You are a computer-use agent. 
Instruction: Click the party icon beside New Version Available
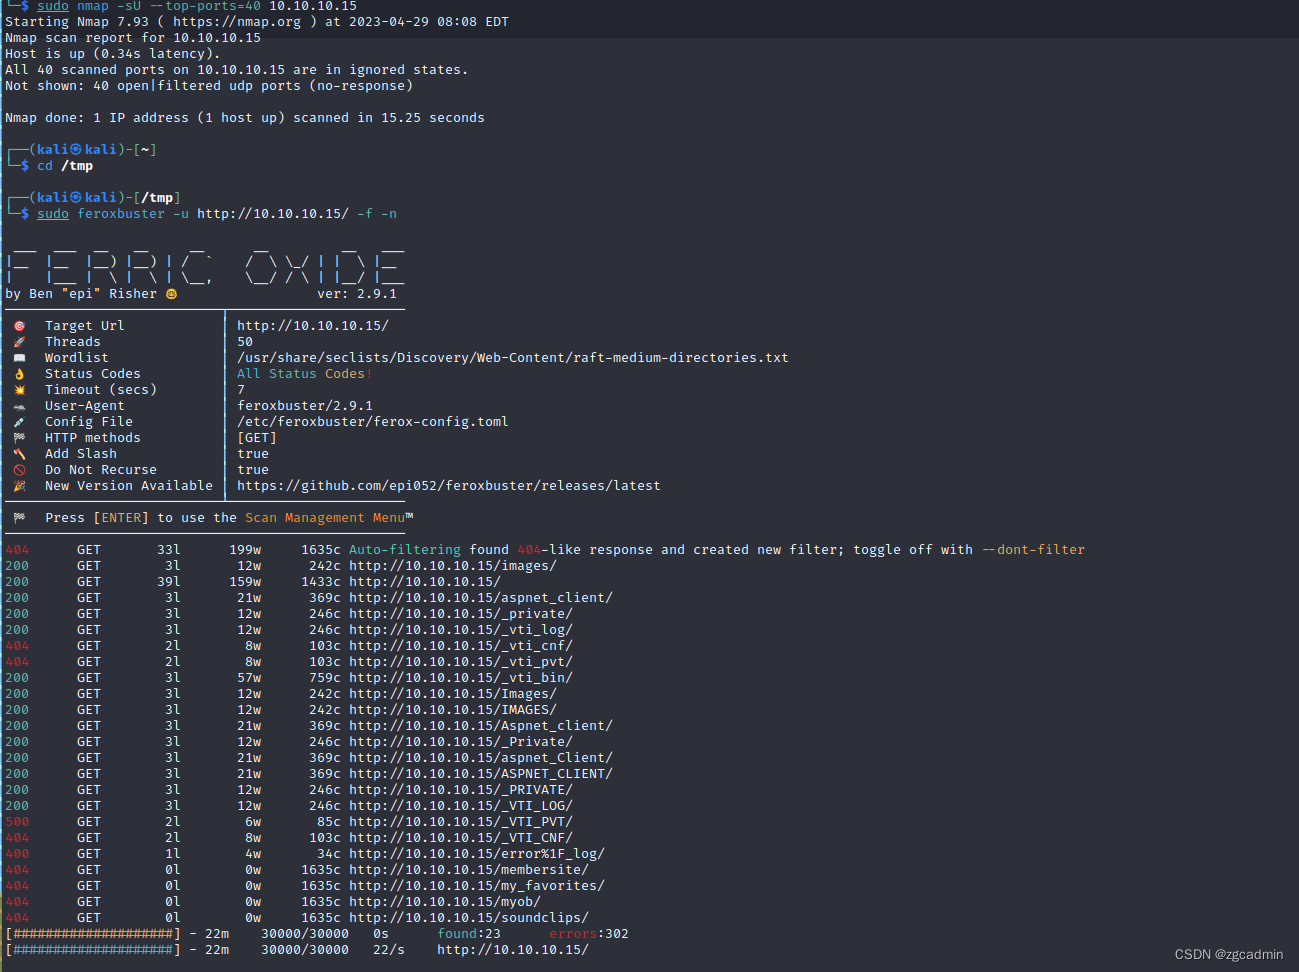(19, 486)
